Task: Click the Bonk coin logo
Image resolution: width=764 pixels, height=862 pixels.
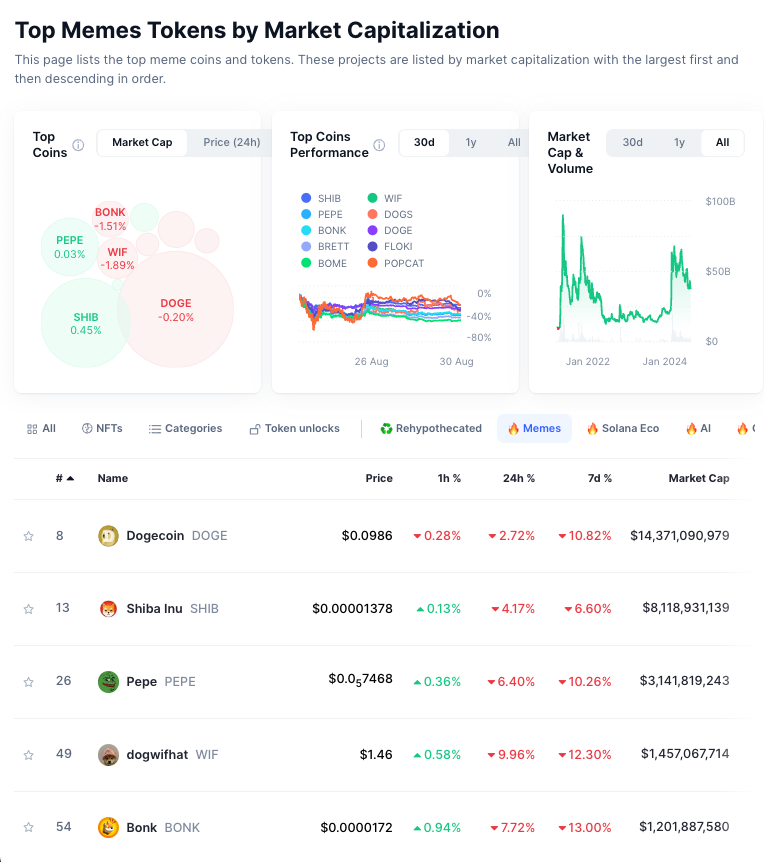Action: click(x=108, y=827)
